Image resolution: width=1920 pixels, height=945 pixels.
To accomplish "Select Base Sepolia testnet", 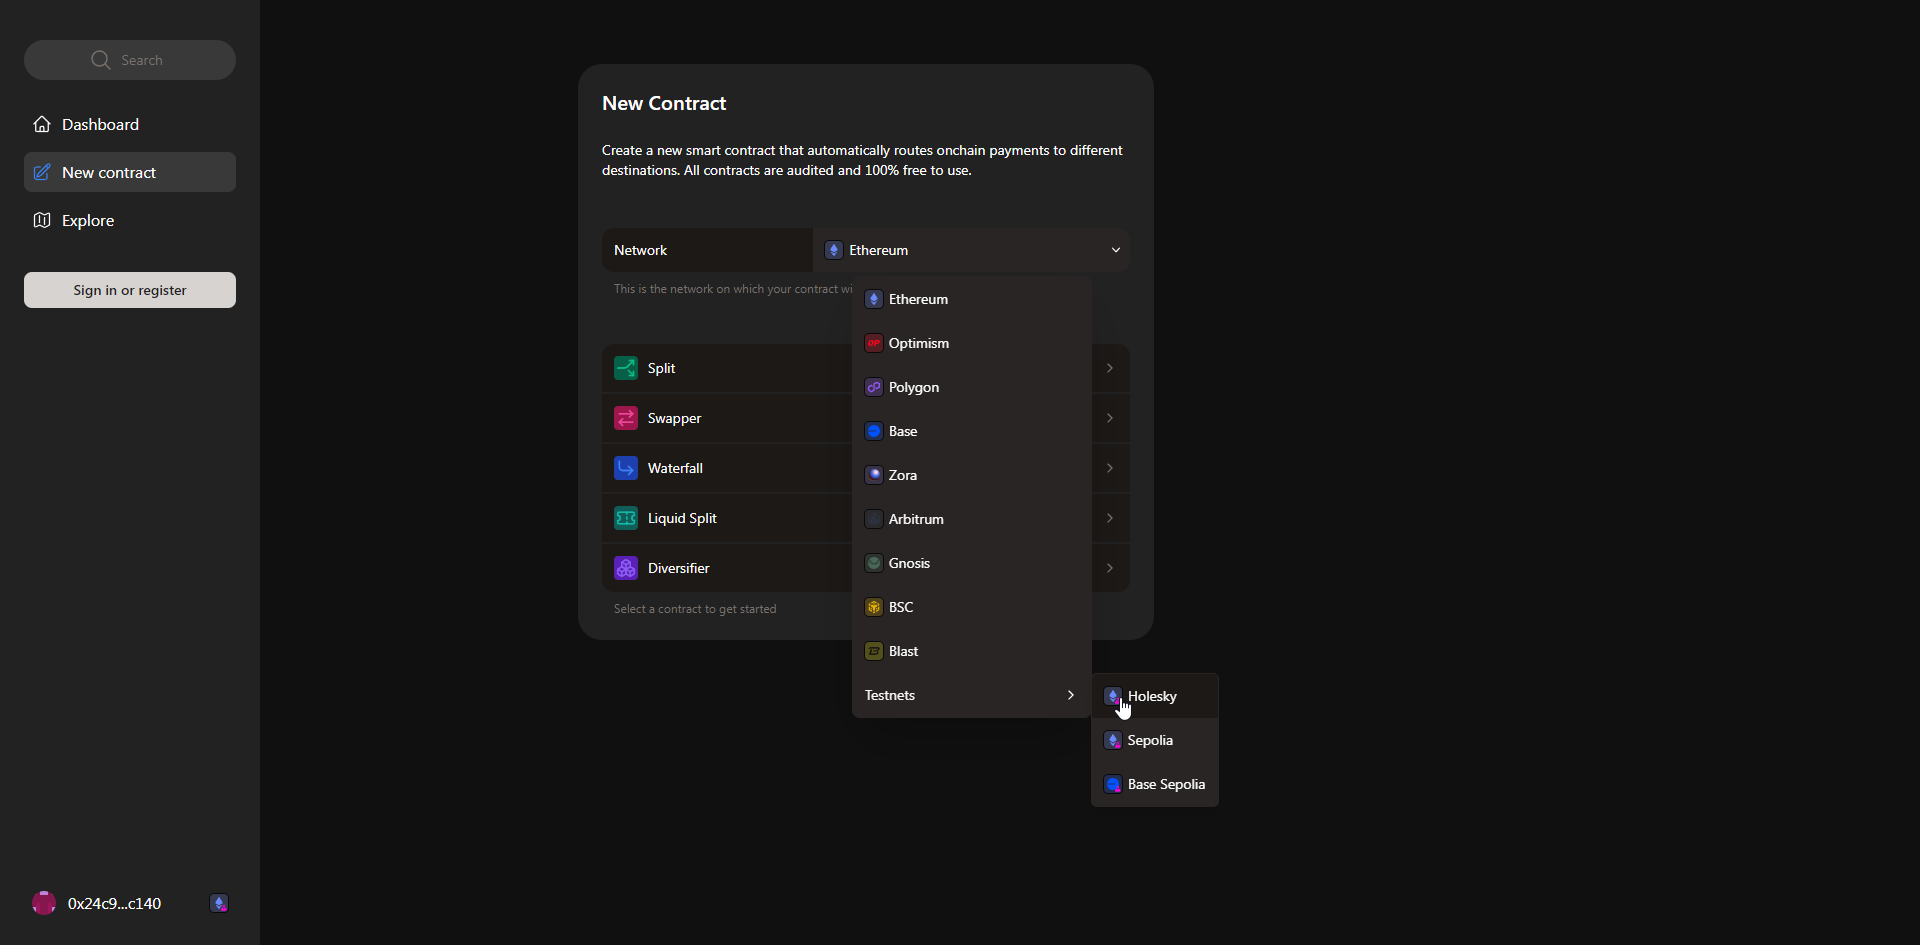I will click(1166, 784).
